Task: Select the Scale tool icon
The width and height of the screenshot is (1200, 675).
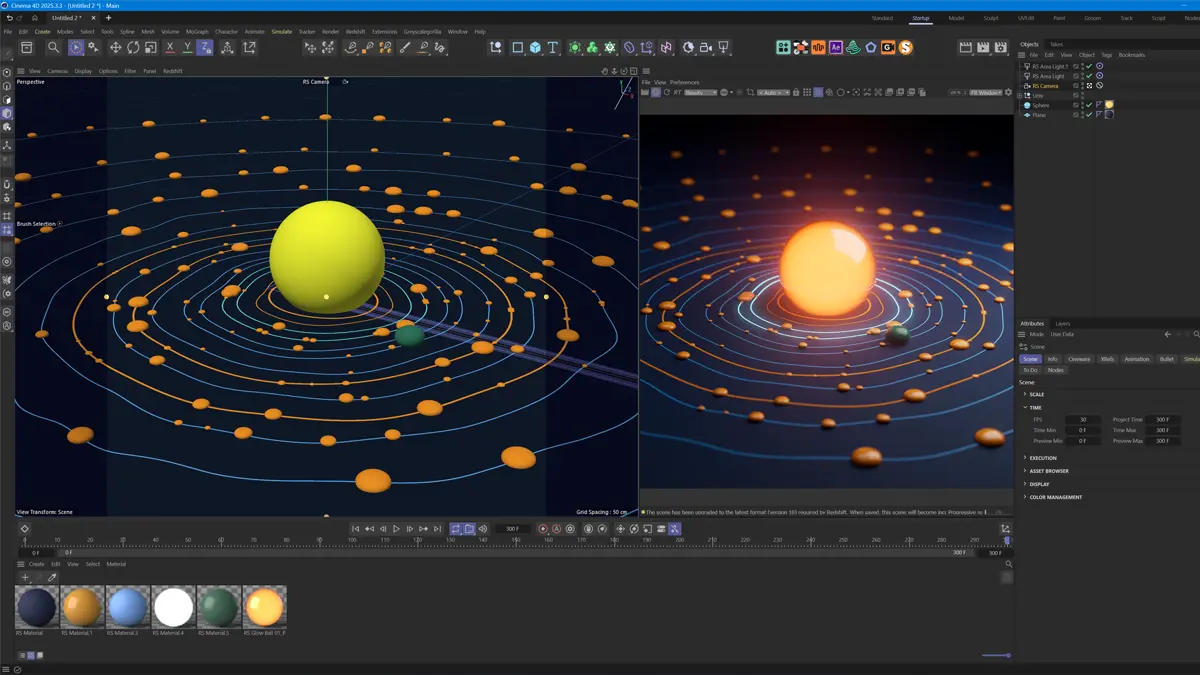Action: click(x=151, y=47)
